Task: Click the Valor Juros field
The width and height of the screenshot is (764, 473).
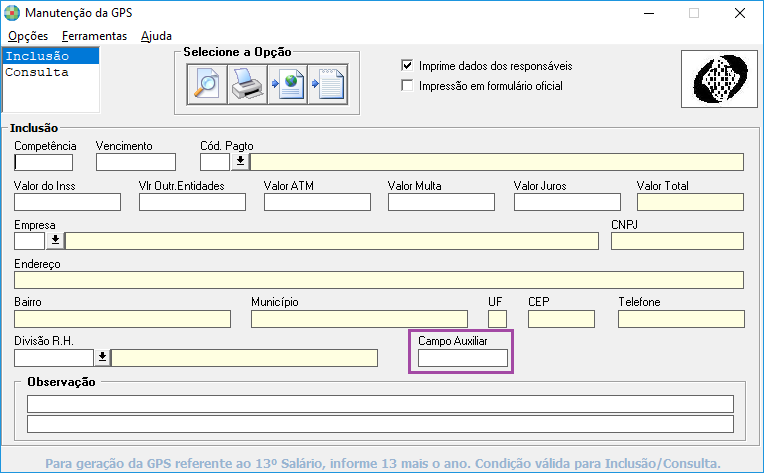Action: (x=567, y=202)
